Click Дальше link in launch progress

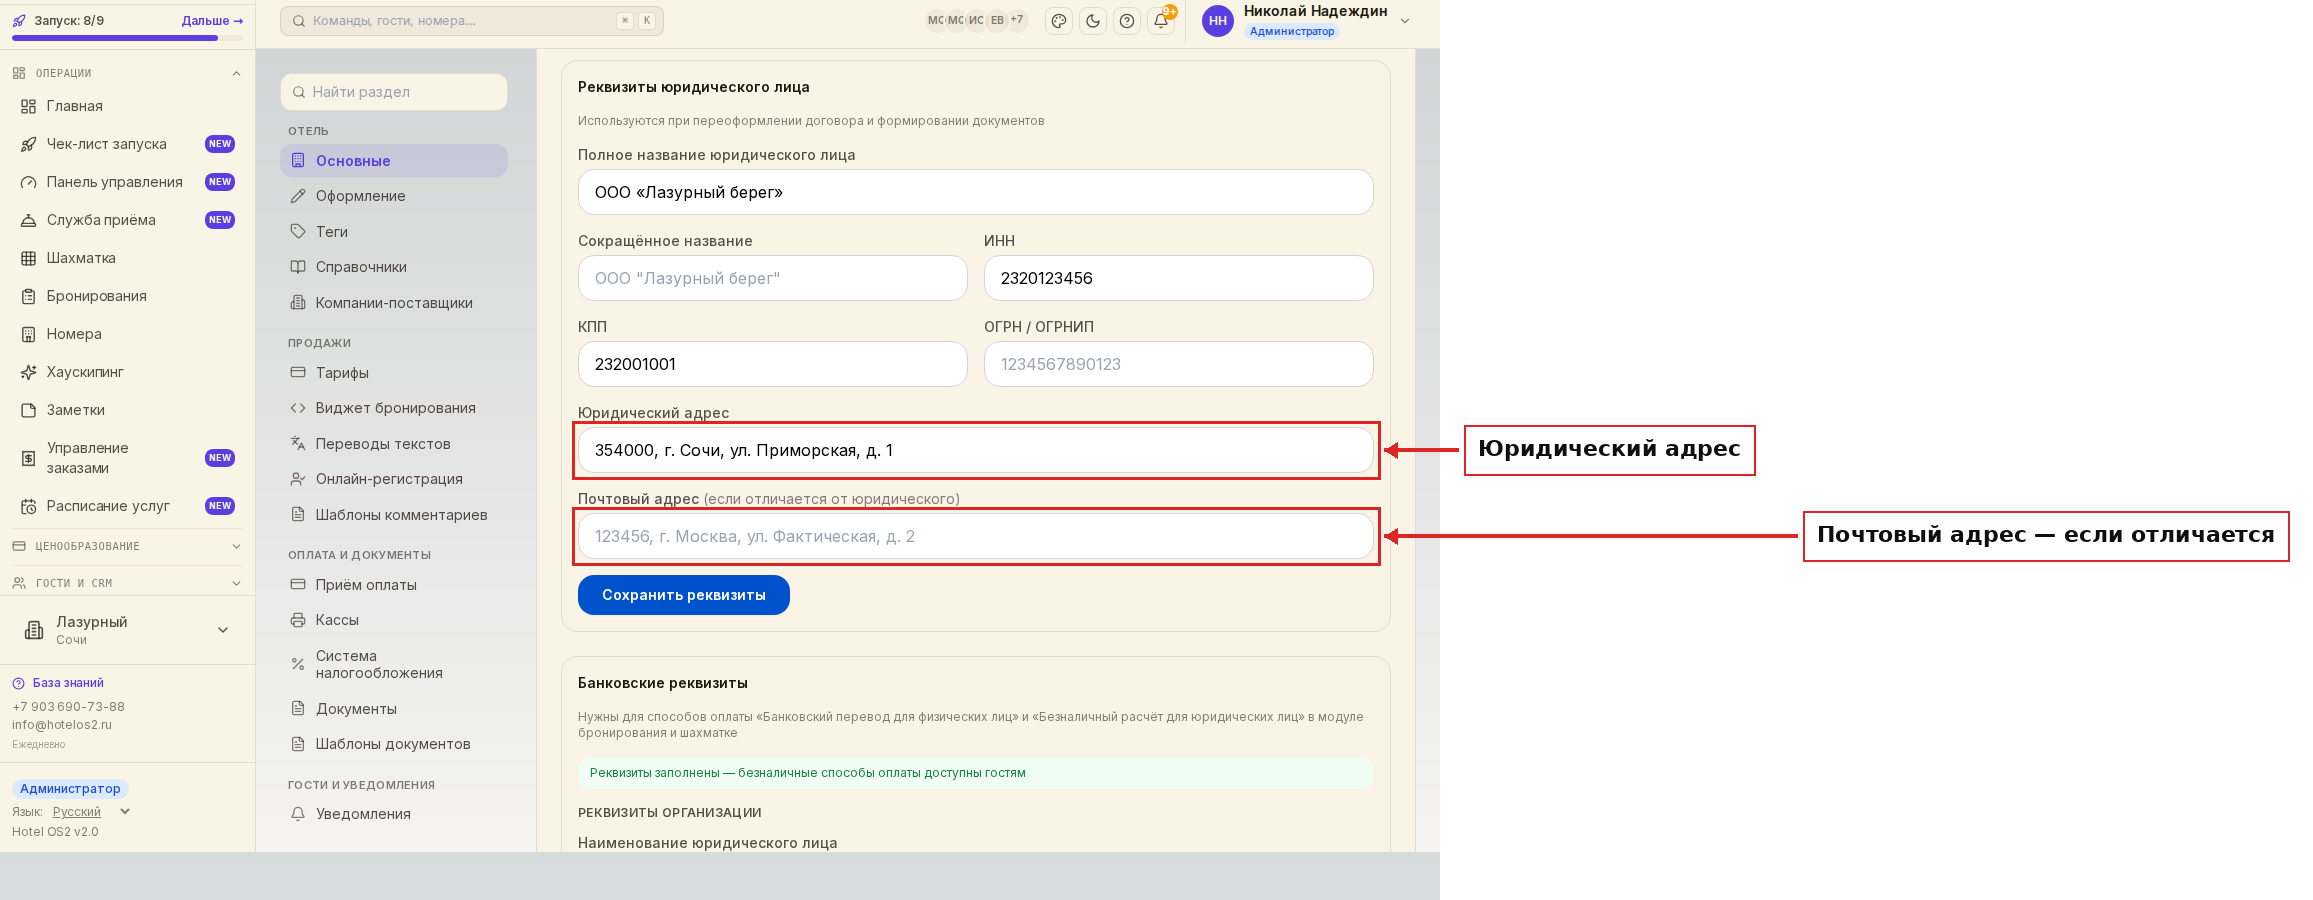click(212, 20)
